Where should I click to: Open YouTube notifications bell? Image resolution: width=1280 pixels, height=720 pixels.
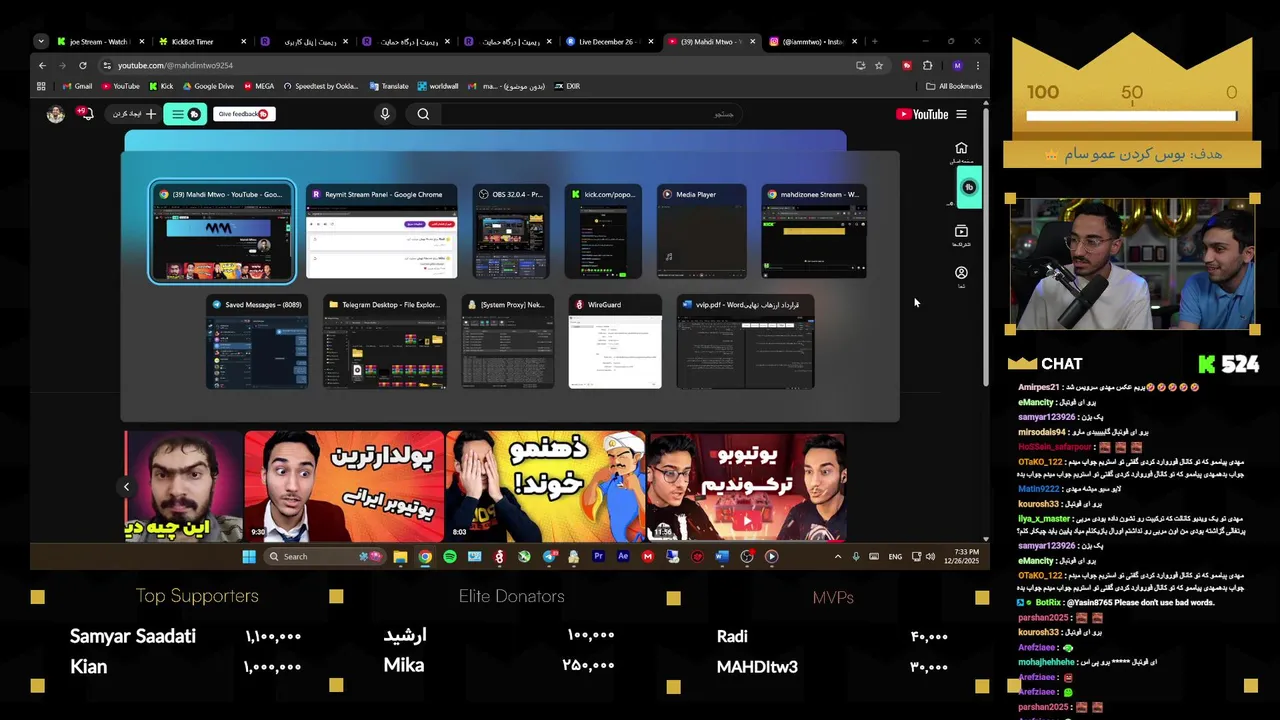point(87,114)
